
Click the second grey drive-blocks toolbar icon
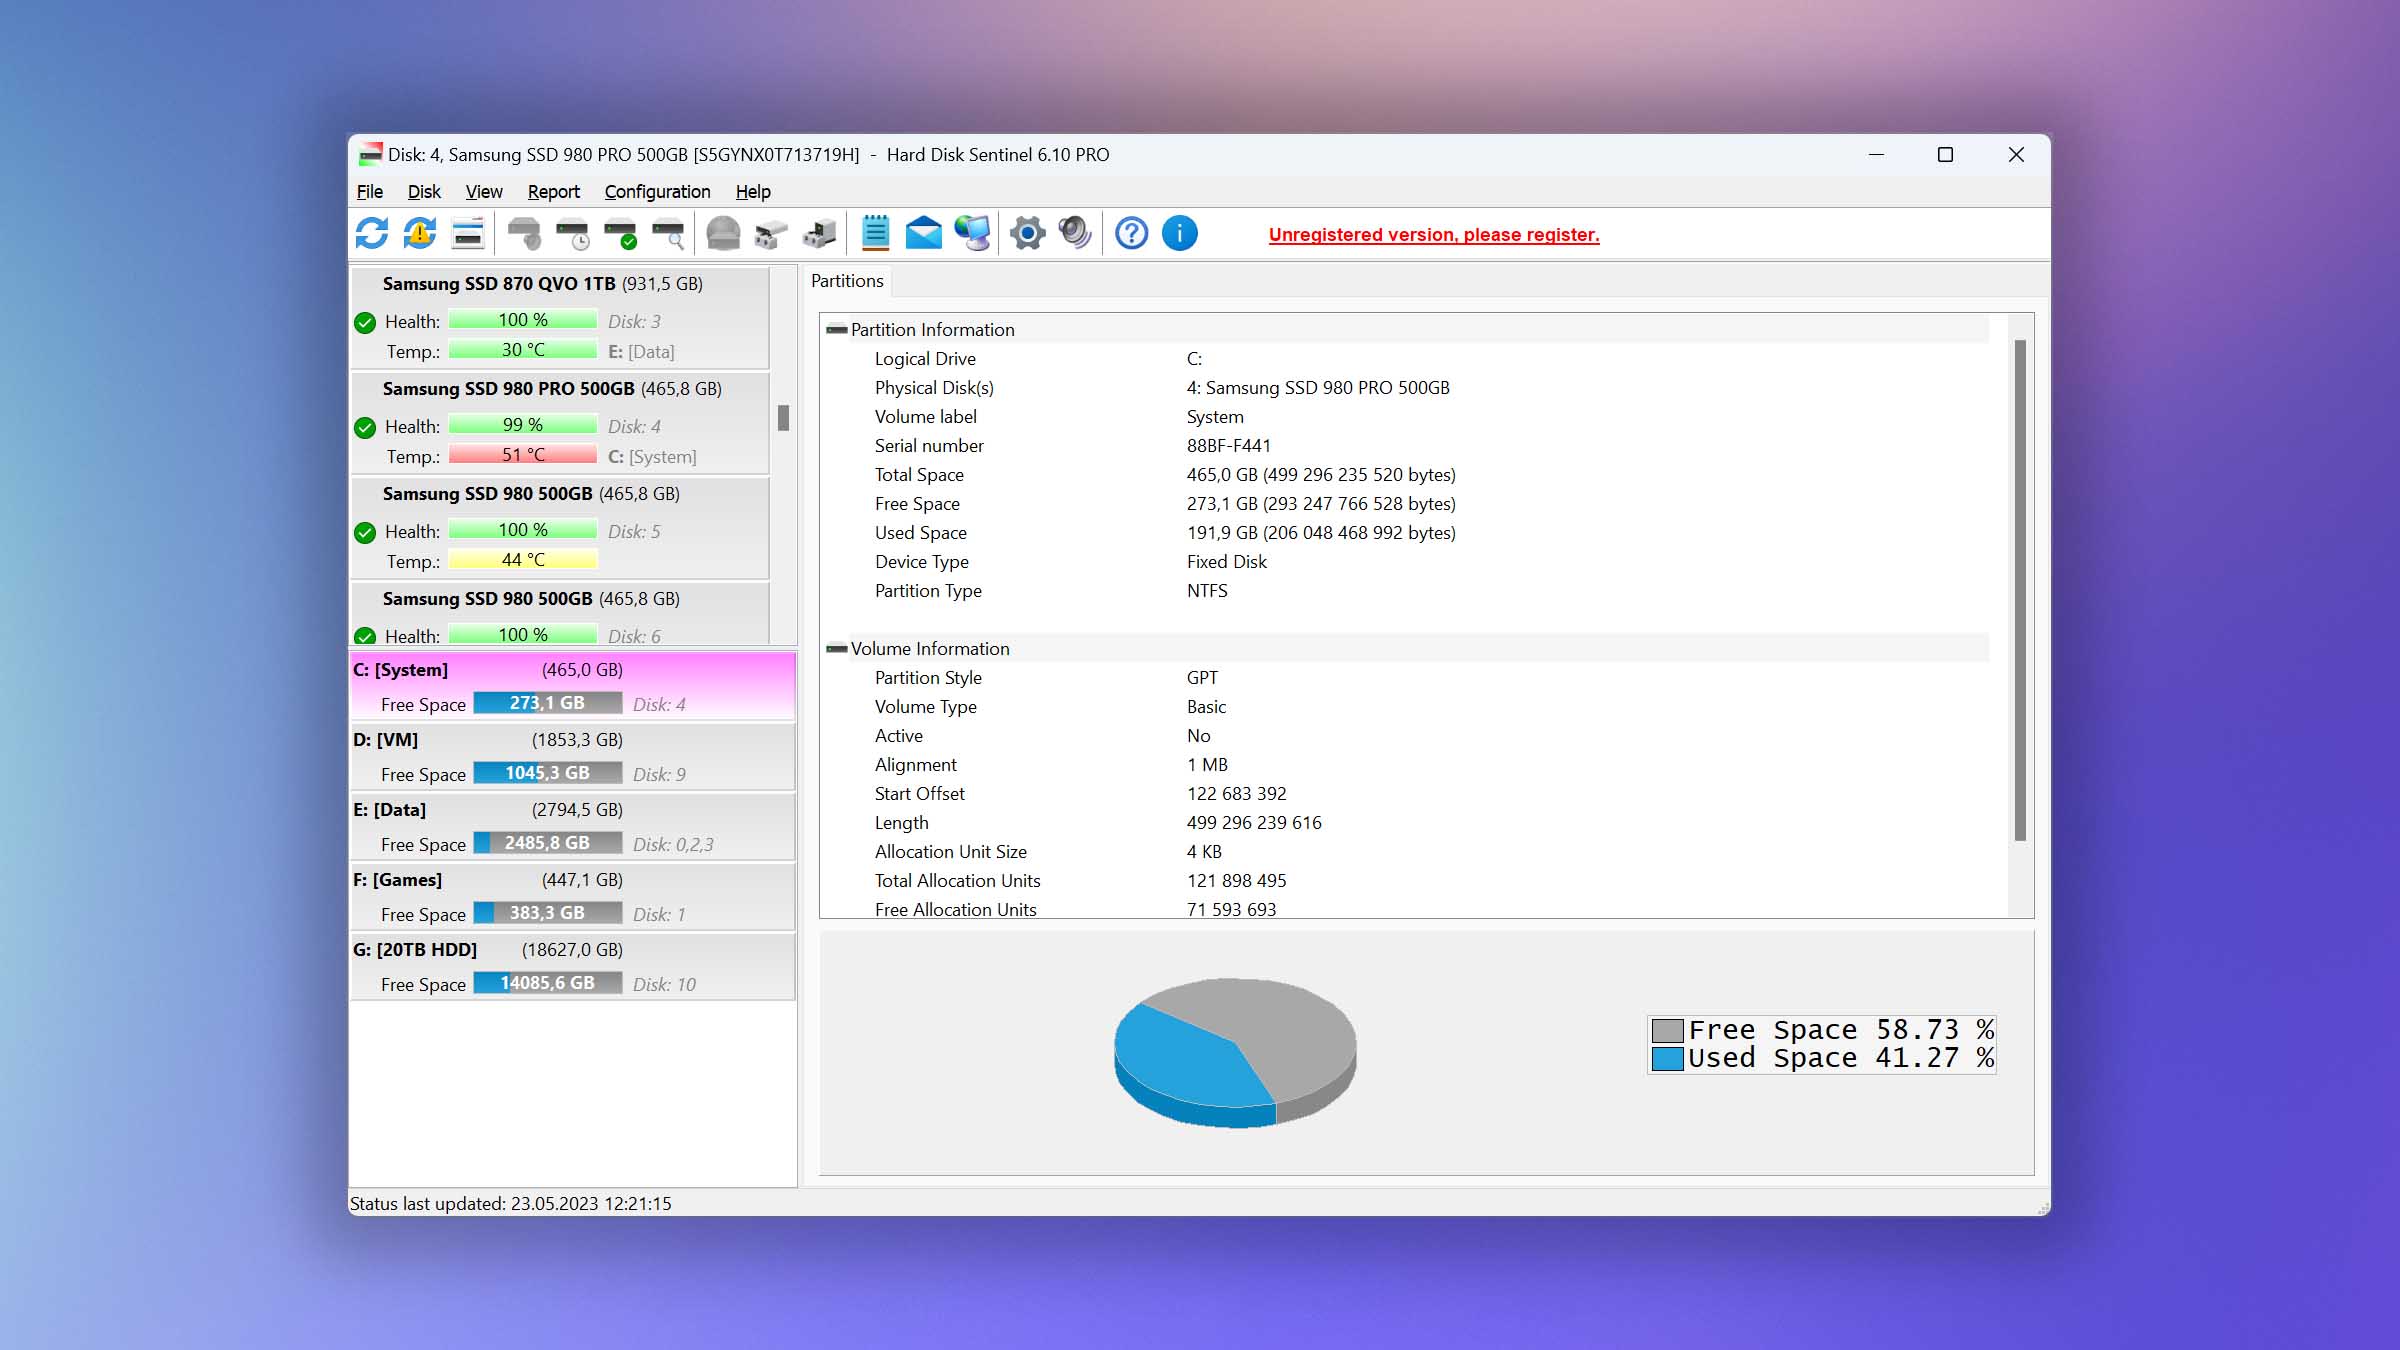[x=819, y=234]
